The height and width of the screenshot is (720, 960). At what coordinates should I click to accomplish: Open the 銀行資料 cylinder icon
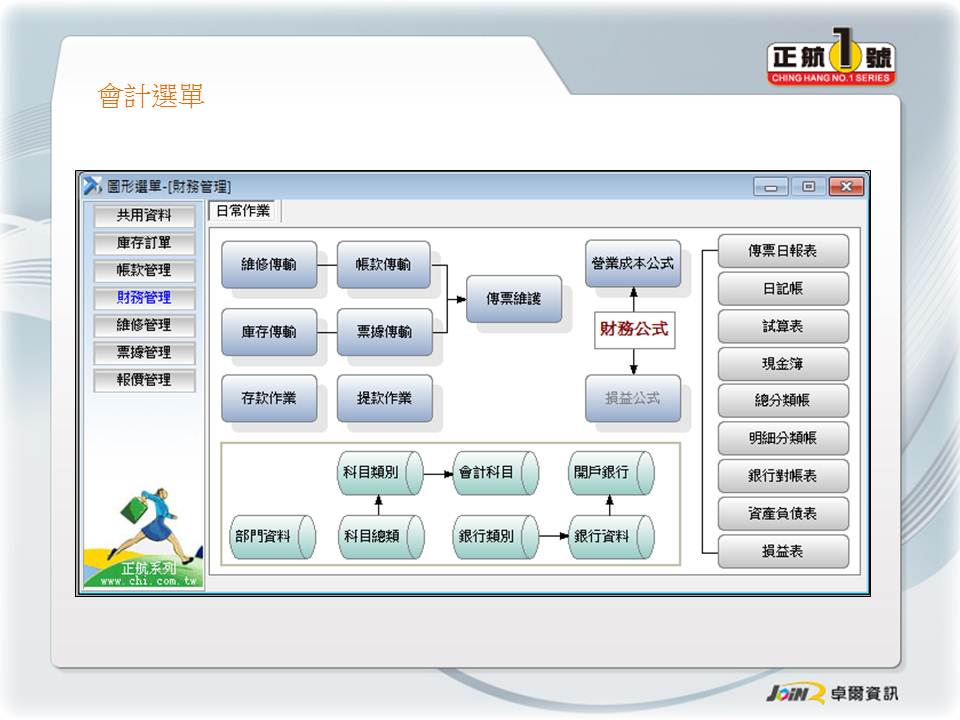pyautogui.click(x=609, y=537)
